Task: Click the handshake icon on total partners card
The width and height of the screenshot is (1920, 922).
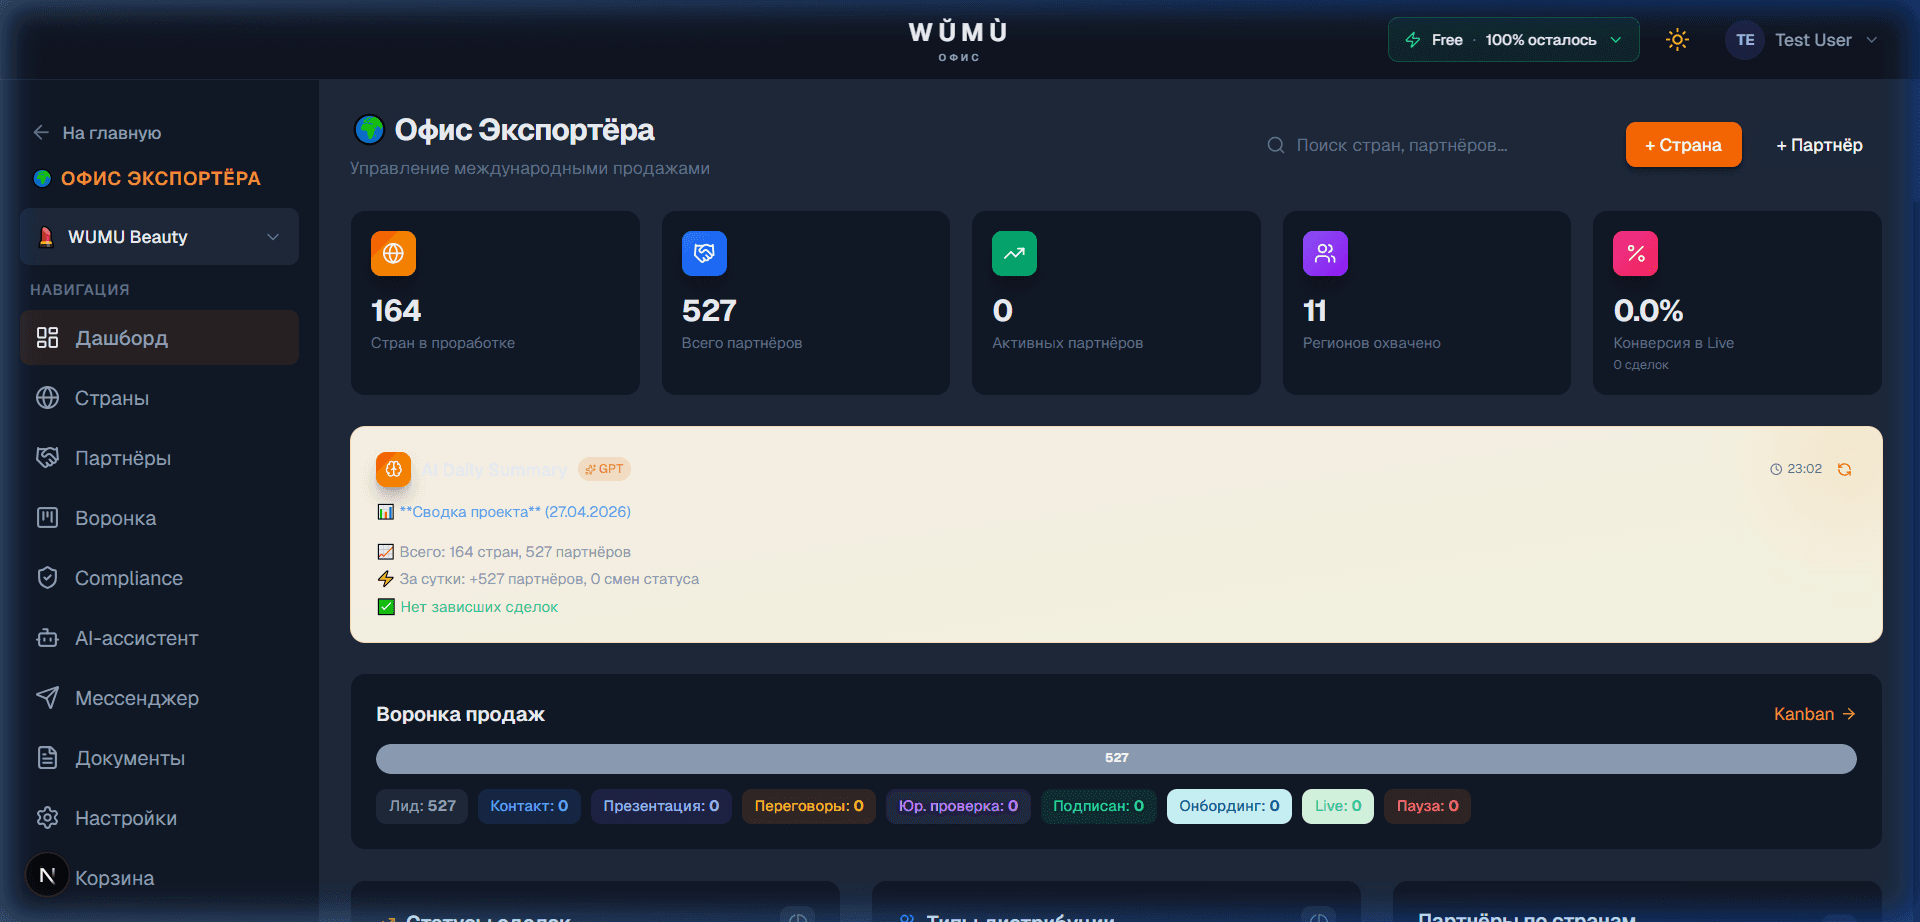Action: (x=704, y=254)
